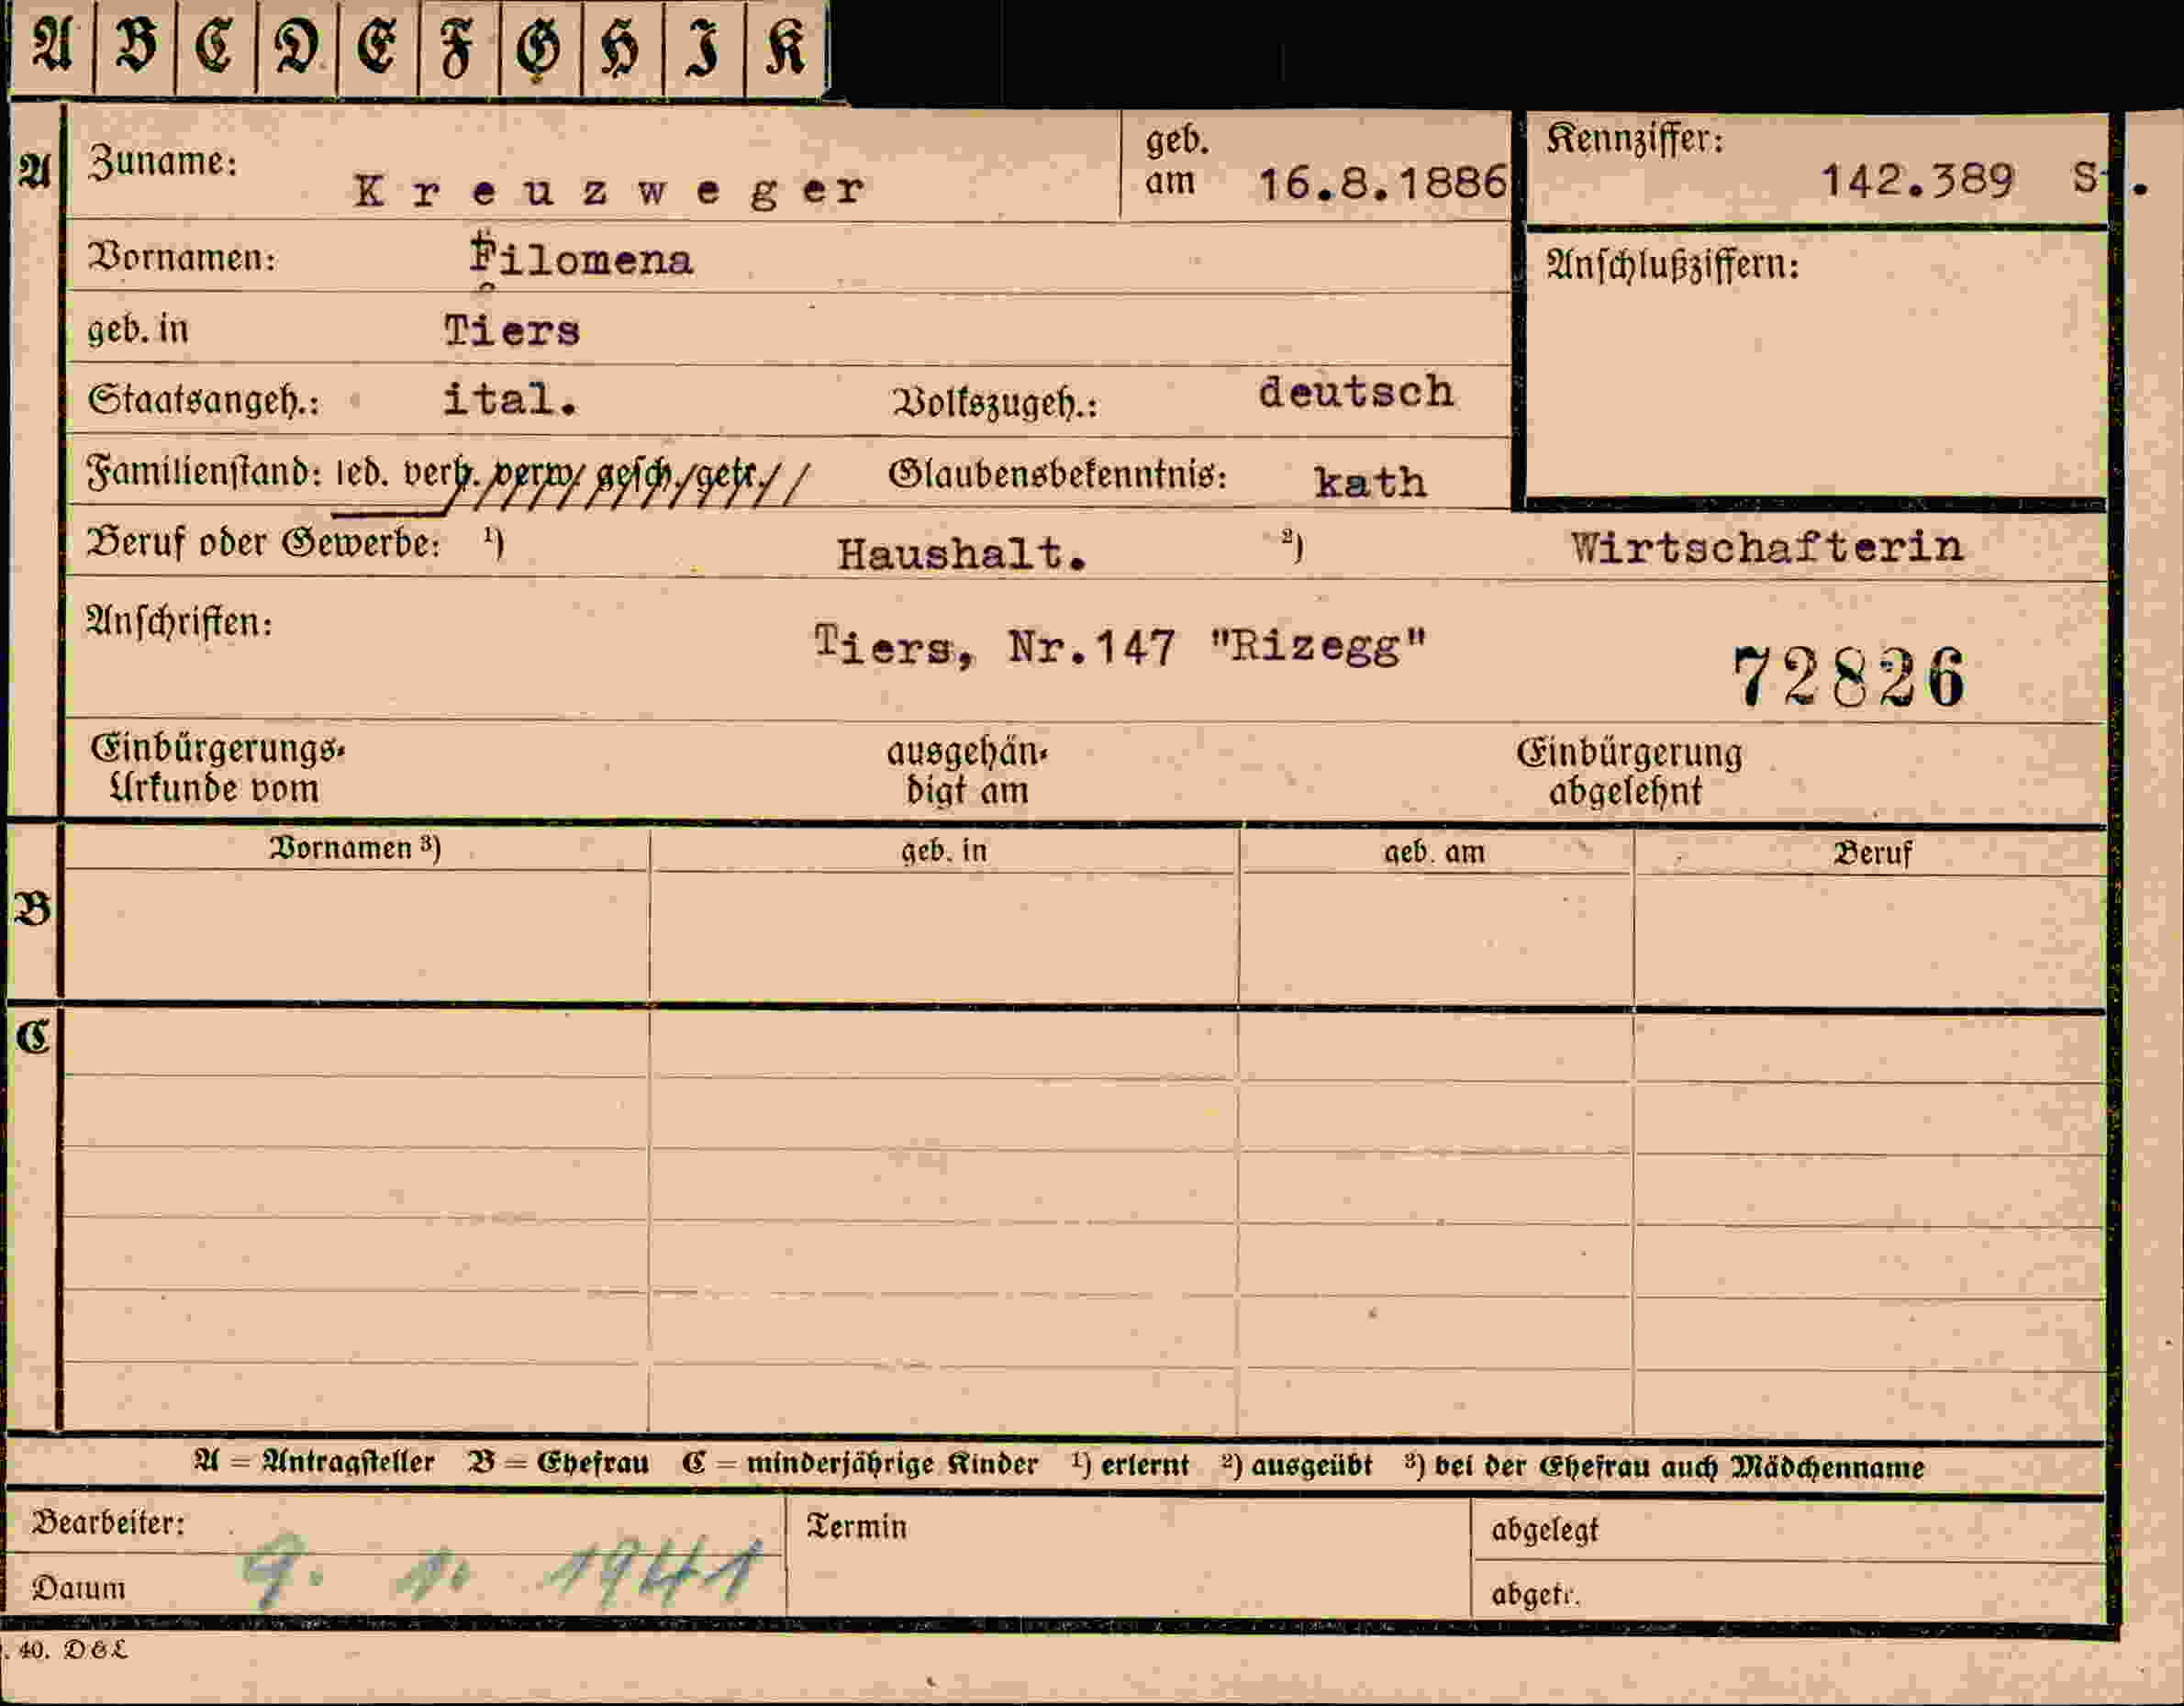Select index tab letter J
The image size is (2184, 1706).
click(x=703, y=46)
